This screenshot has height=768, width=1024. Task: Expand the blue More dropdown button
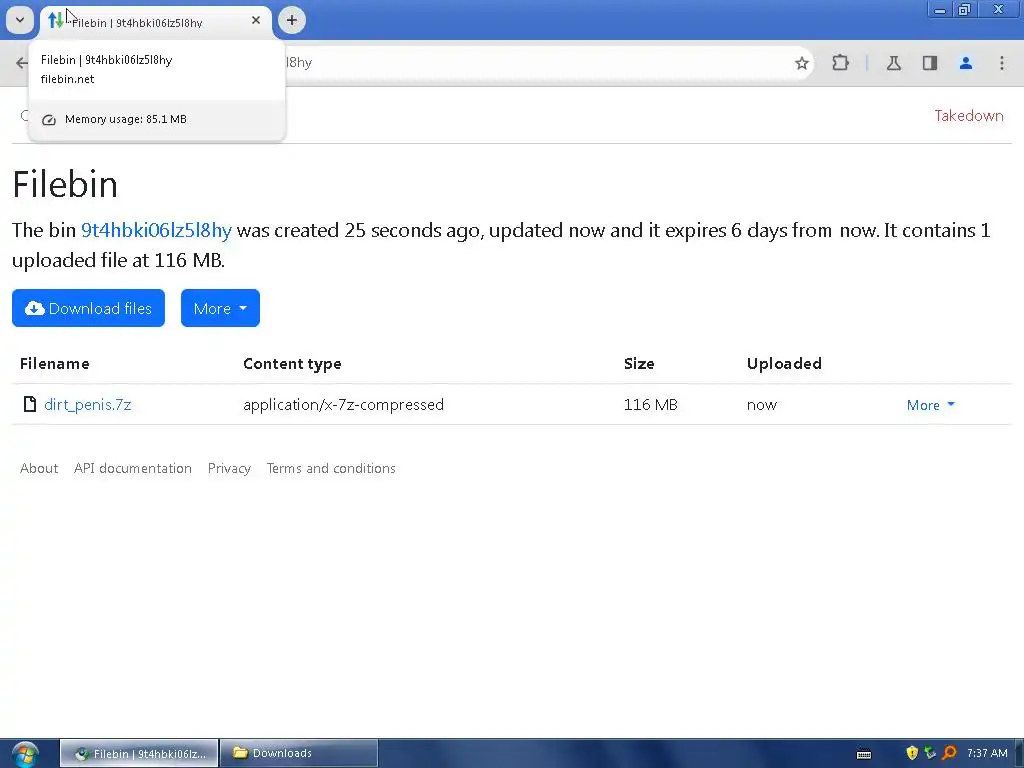[220, 308]
